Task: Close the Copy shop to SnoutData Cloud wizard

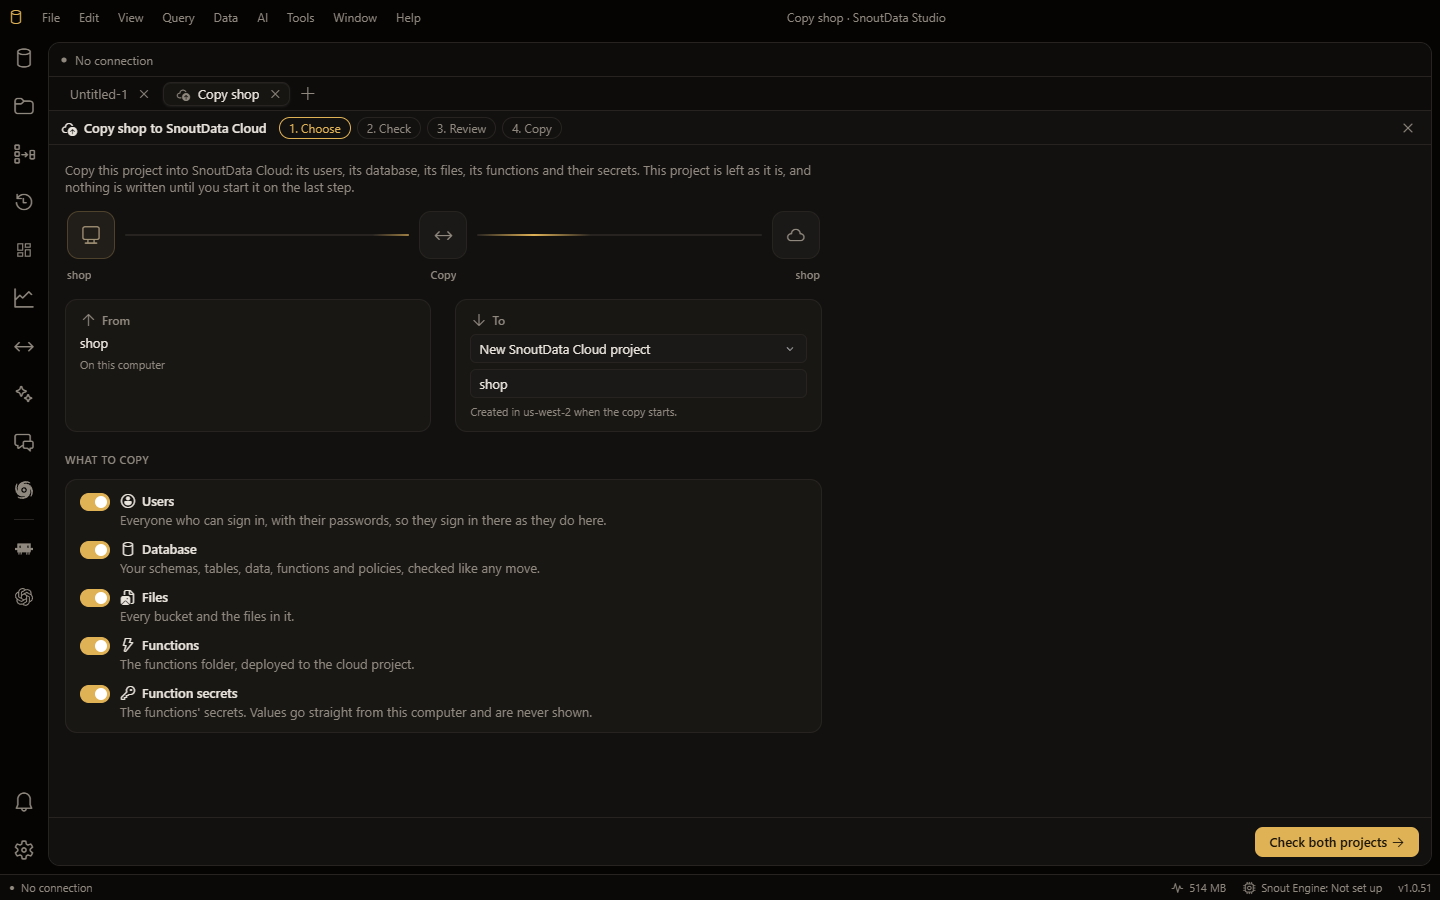Action: coord(1408,128)
